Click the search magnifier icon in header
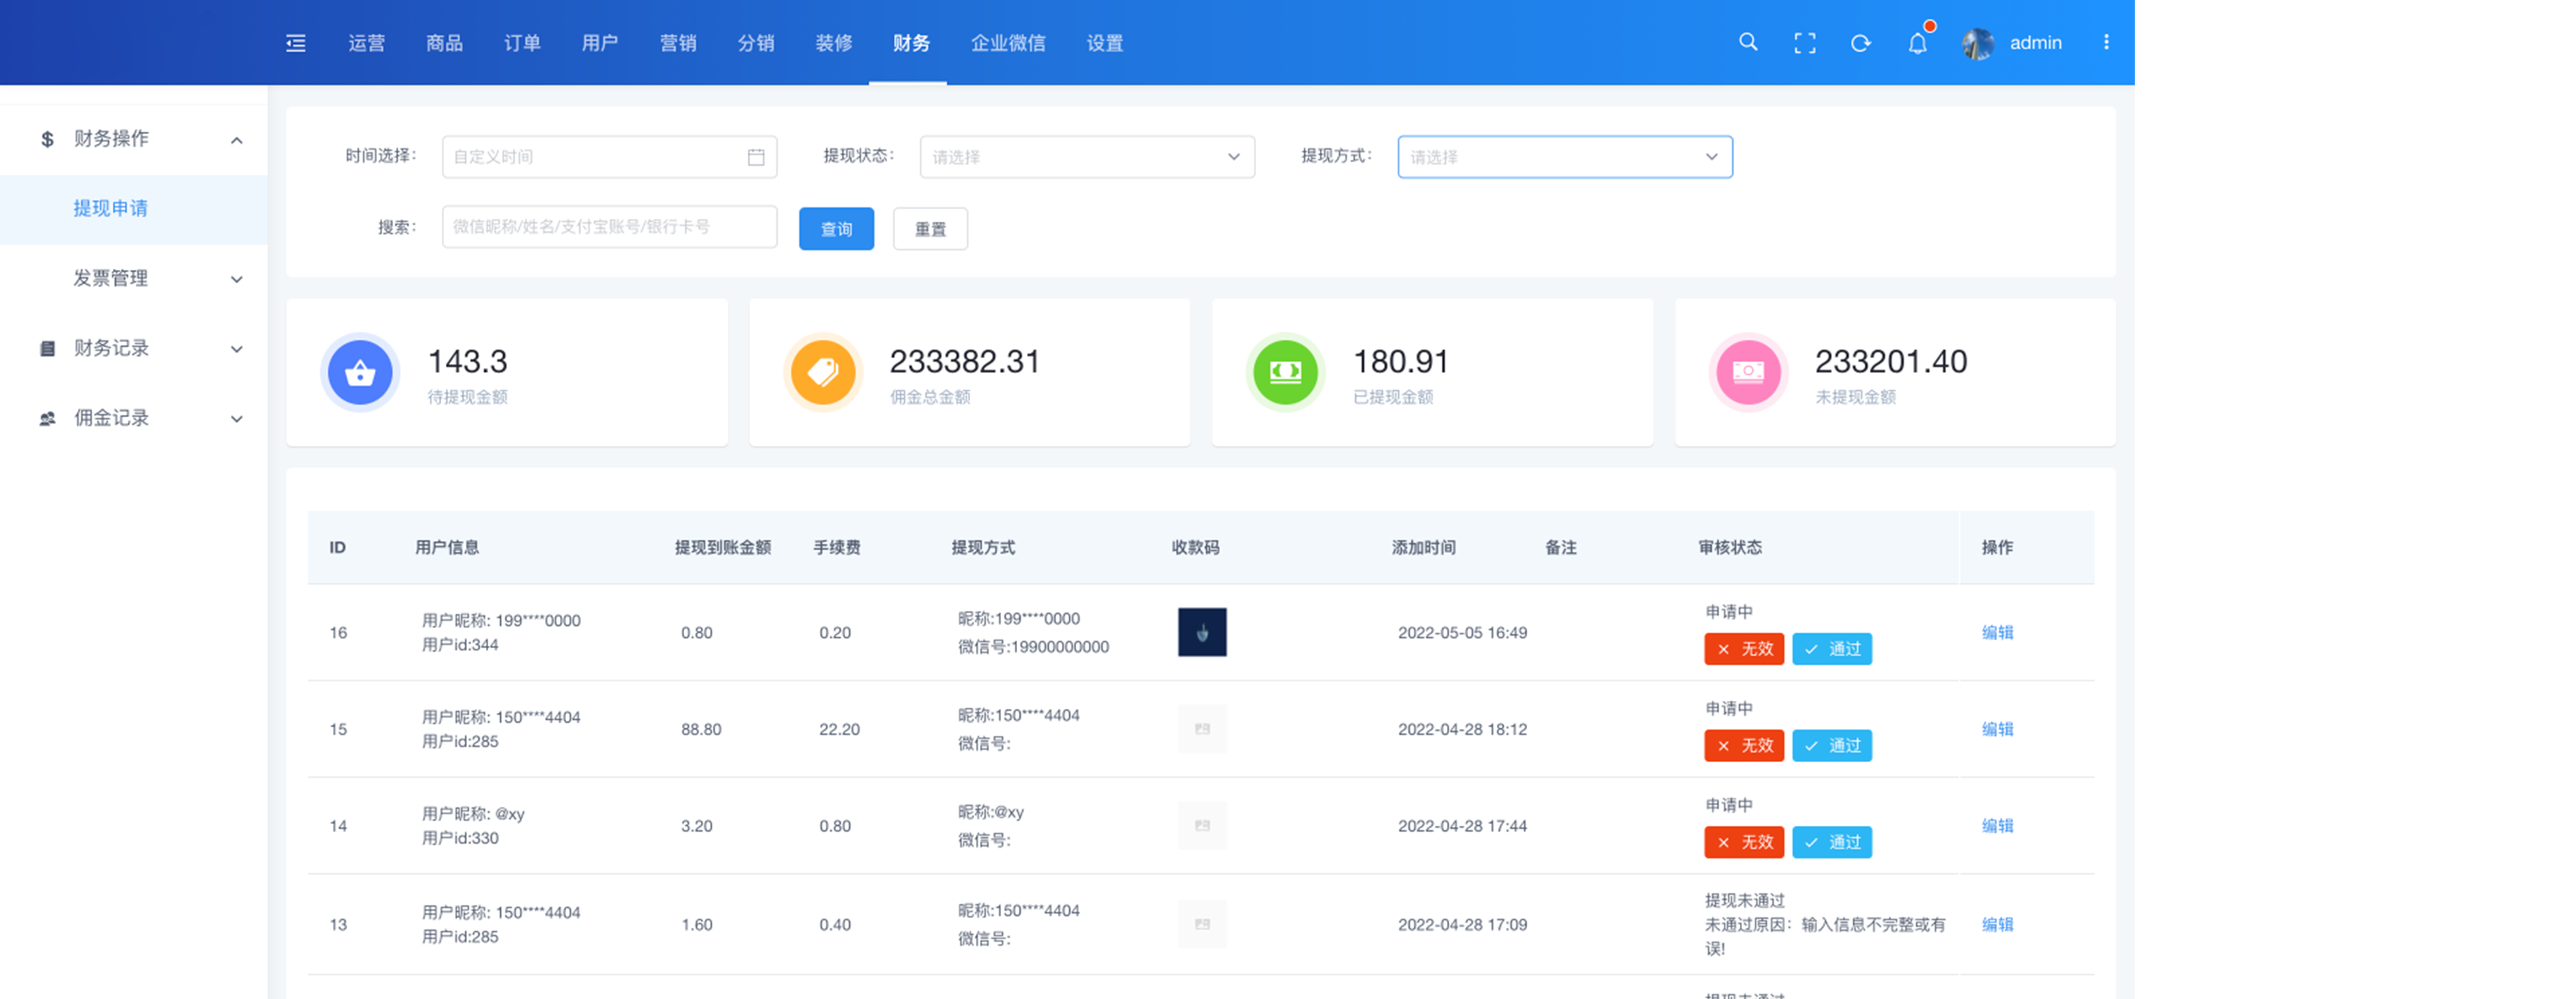 coord(1748,42)
